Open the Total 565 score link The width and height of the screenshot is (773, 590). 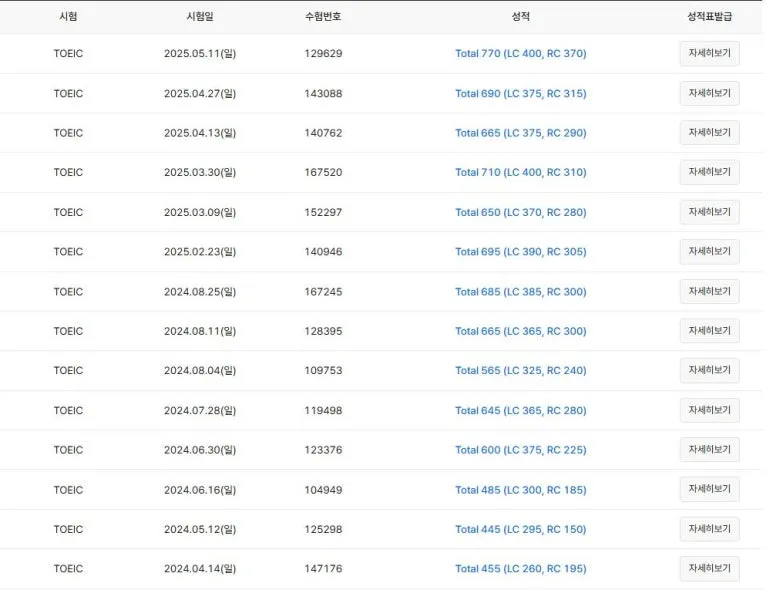pyautogui.click(x=520, y=370)
